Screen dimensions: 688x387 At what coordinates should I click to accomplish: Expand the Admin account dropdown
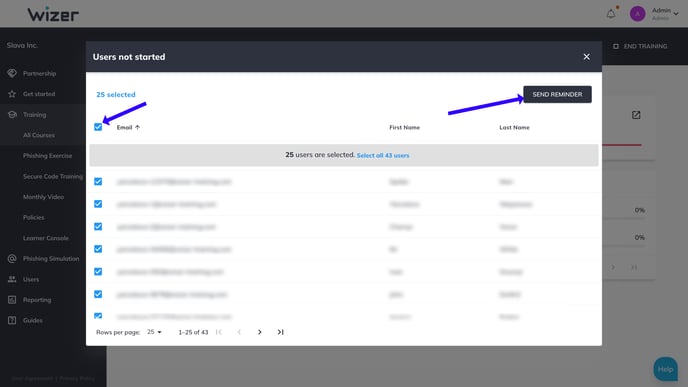[x=676, y=14]
